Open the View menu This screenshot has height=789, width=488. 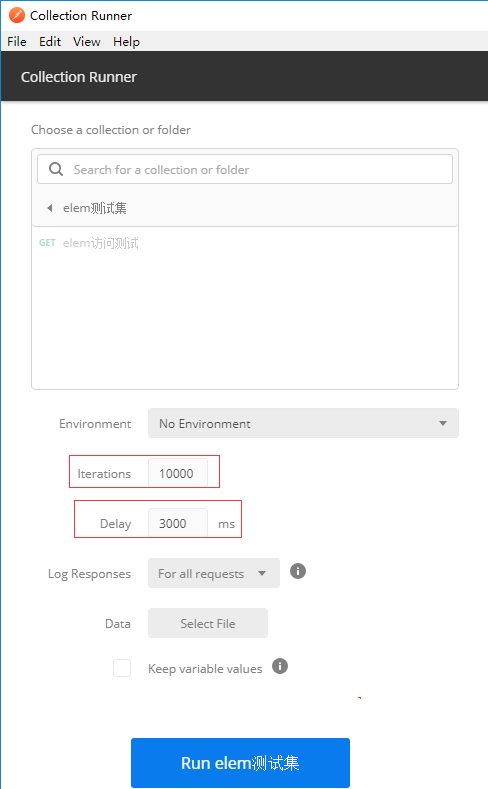pos(87,42)
